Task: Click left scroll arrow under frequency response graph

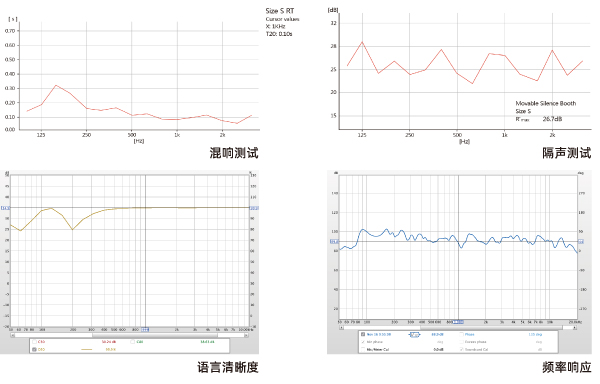Action: 341,328
